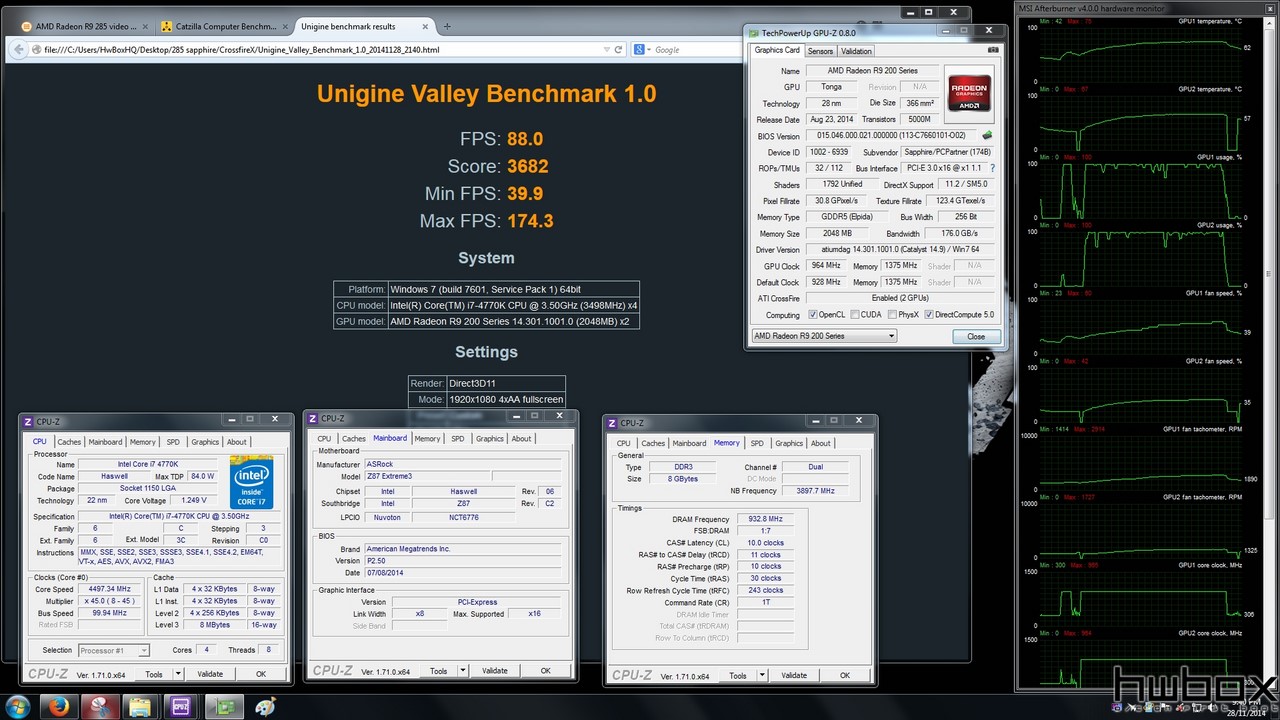
Task: Open the Paint palette taskbar icon
Action: tap(264, 706)
